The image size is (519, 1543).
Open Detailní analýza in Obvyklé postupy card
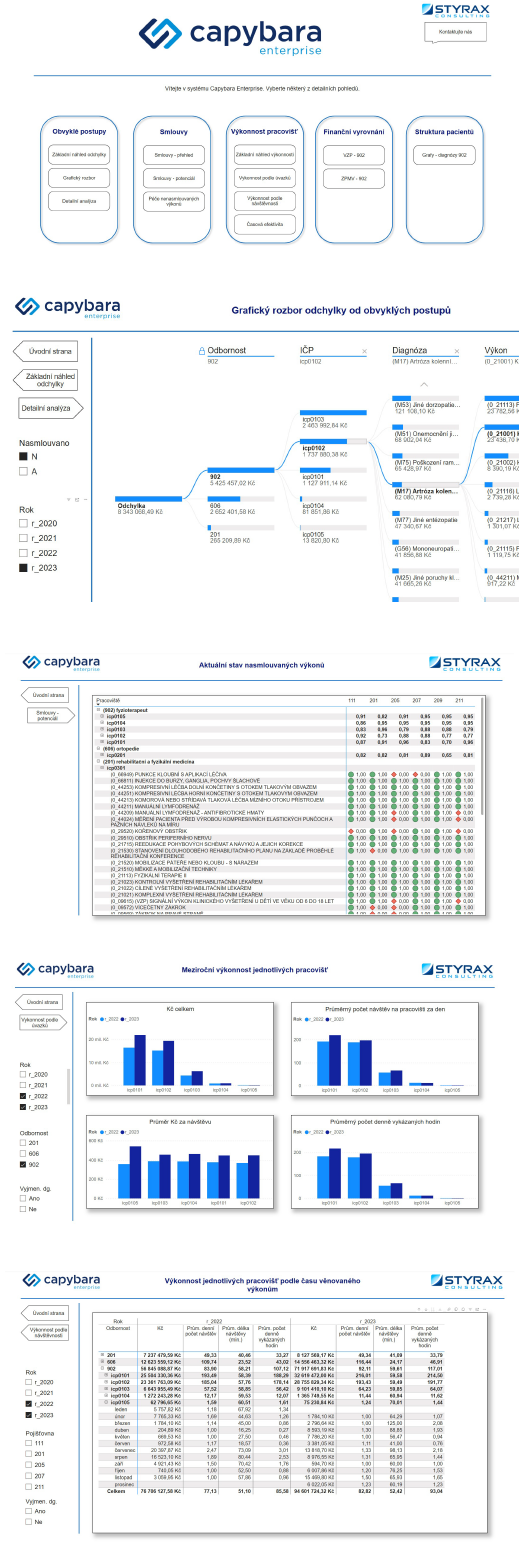click(x=77, y=201)
